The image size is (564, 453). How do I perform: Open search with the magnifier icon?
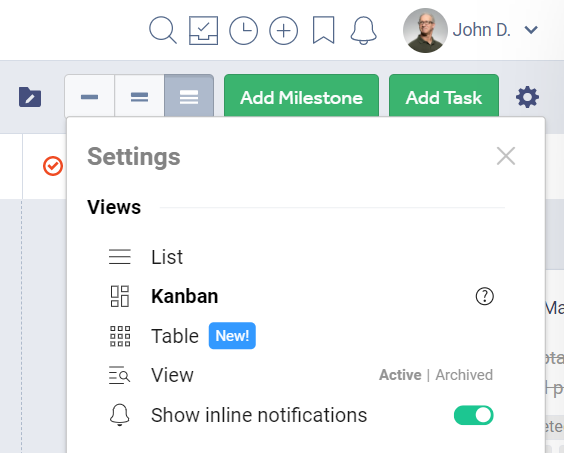point(163,30)
